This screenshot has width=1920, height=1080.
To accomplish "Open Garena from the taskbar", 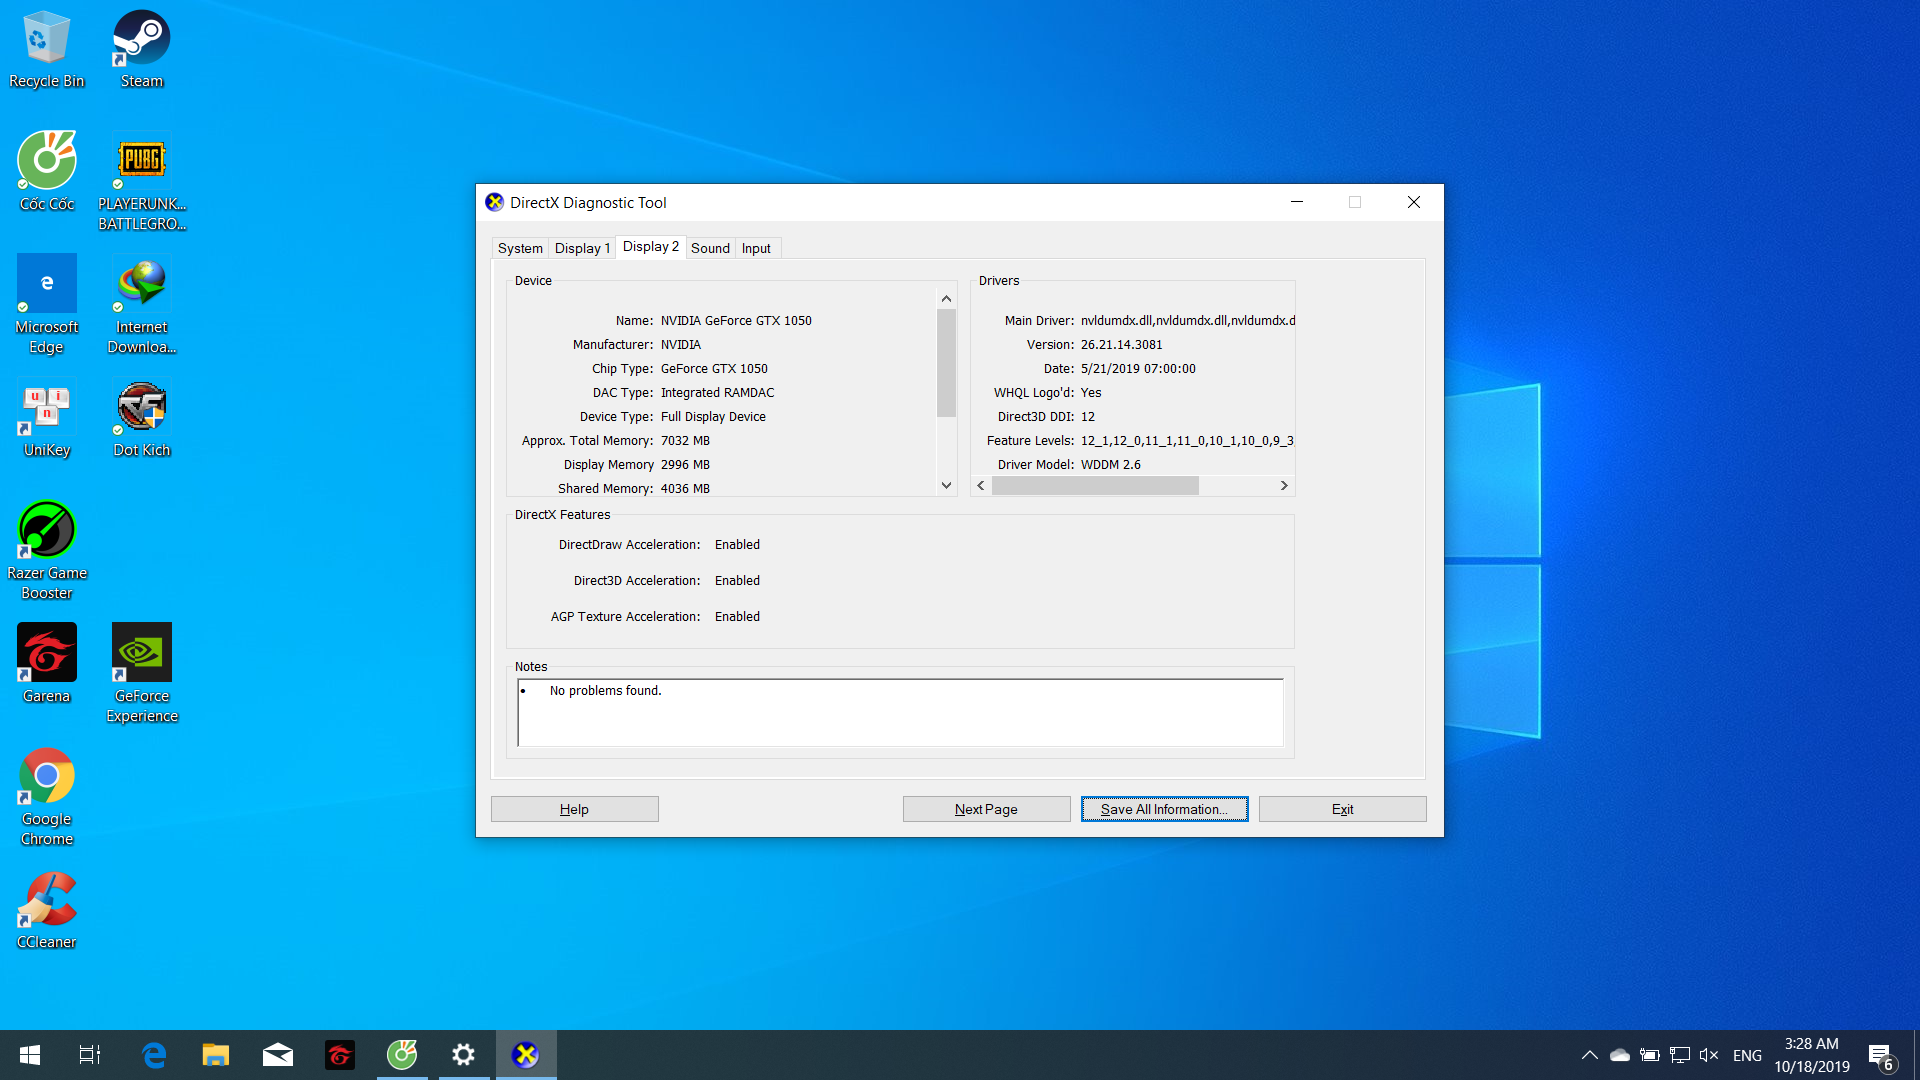I will (x=340, y=1055).
